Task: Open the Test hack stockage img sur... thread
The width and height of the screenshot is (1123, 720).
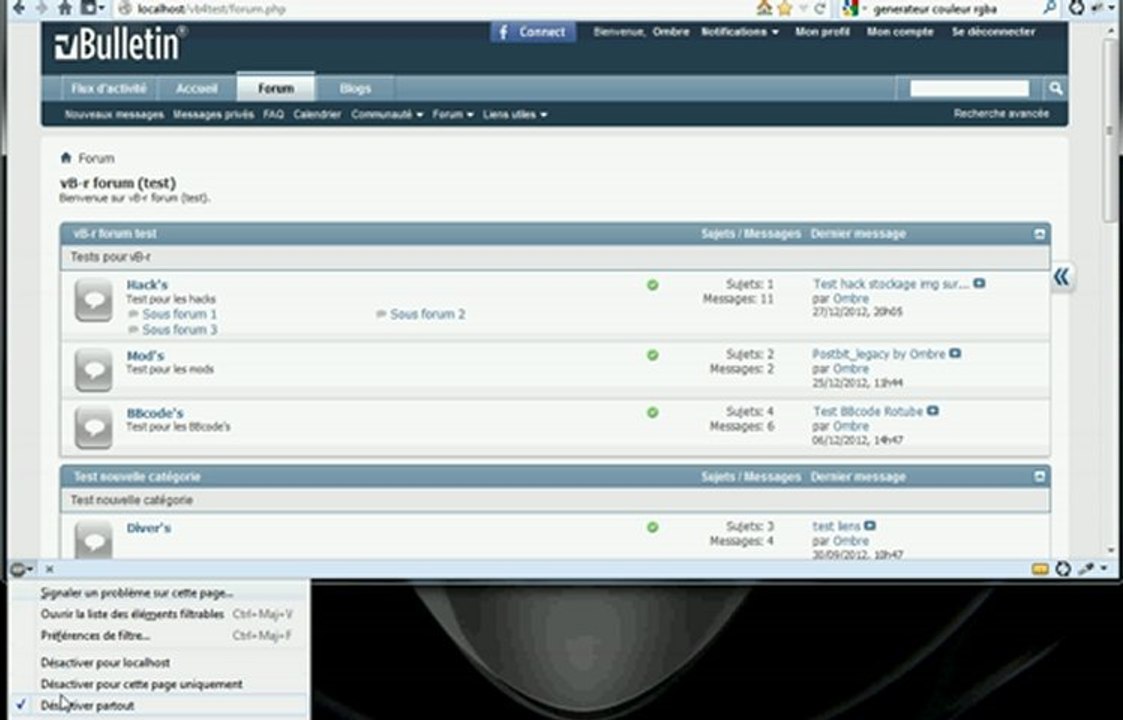Action: 891,284
